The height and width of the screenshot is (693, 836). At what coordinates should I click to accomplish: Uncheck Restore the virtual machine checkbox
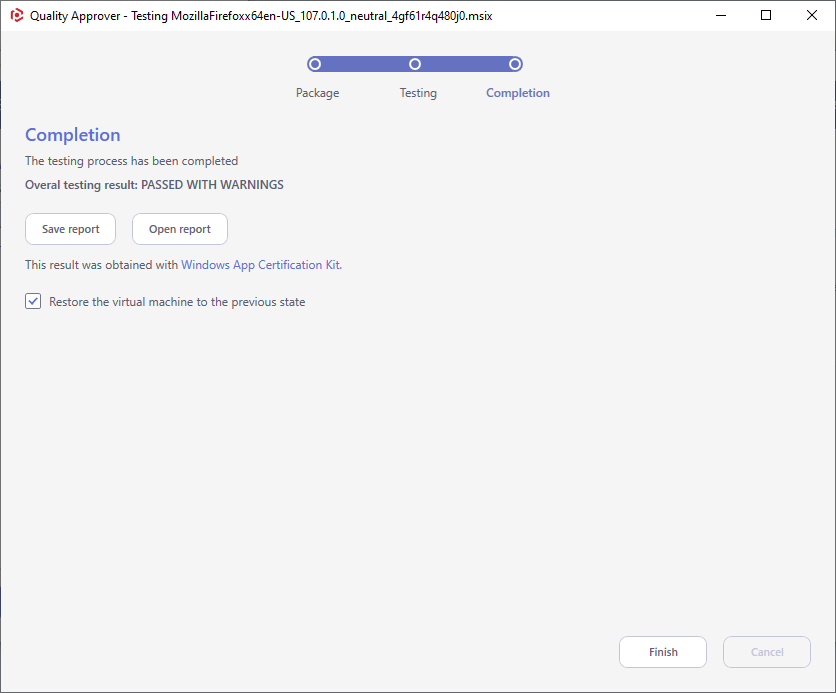(x=33, y=301)
